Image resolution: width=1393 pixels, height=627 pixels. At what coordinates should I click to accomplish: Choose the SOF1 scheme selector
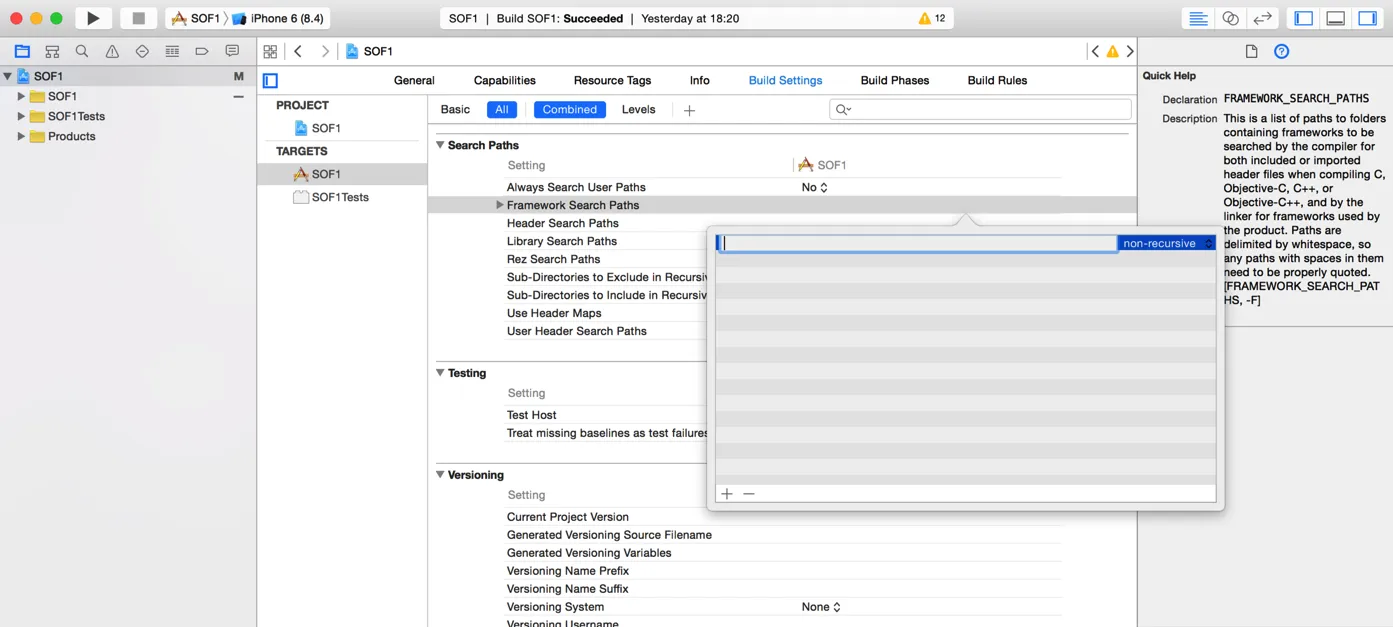[x=196, y=18]
